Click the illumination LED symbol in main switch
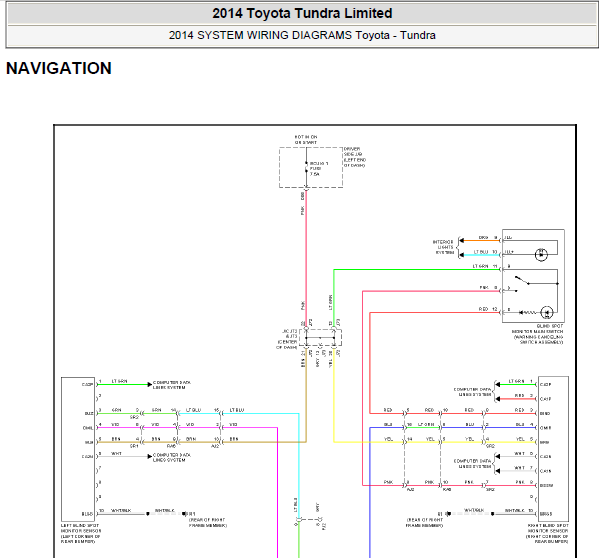This screenshot has height=558, width=599. coord(541,254)
